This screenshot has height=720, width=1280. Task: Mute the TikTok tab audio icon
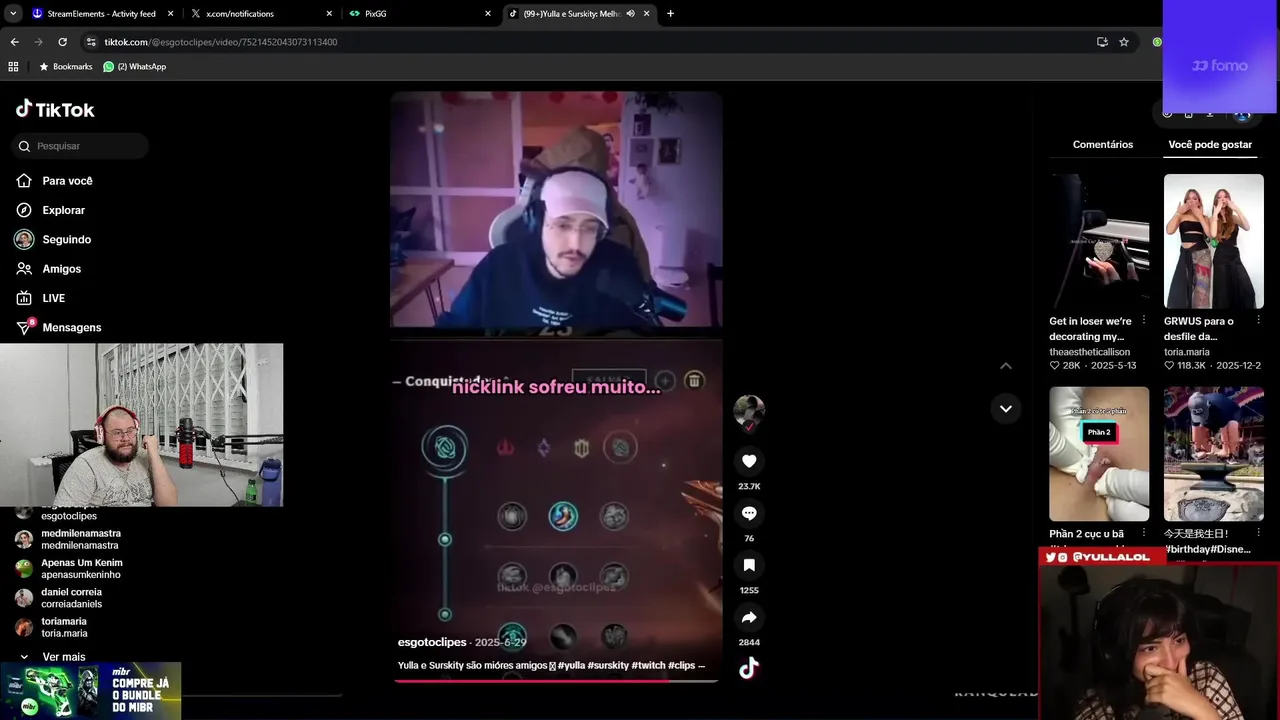[630, 14]
